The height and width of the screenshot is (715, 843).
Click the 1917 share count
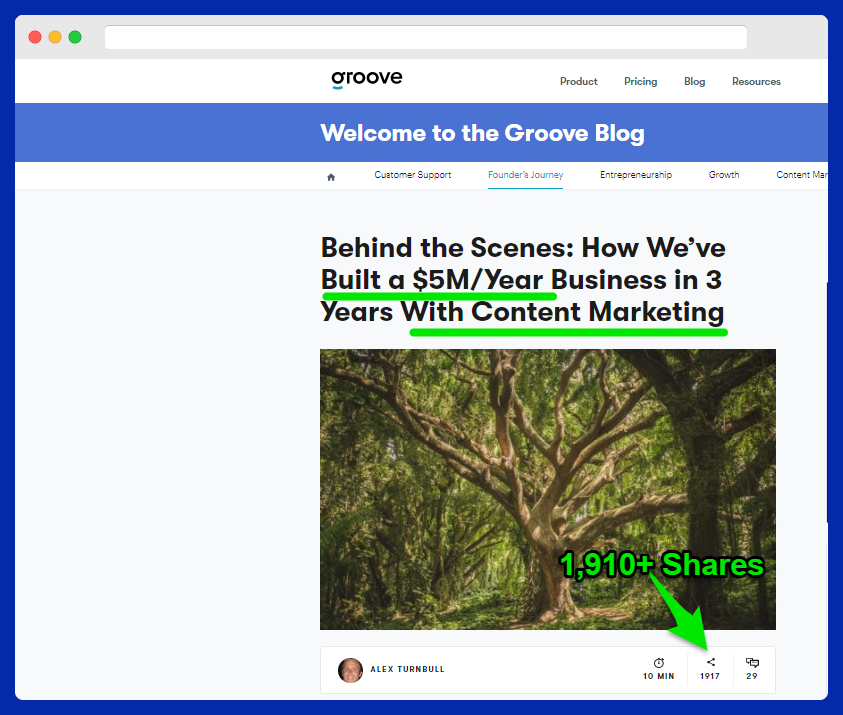[710, 676]
